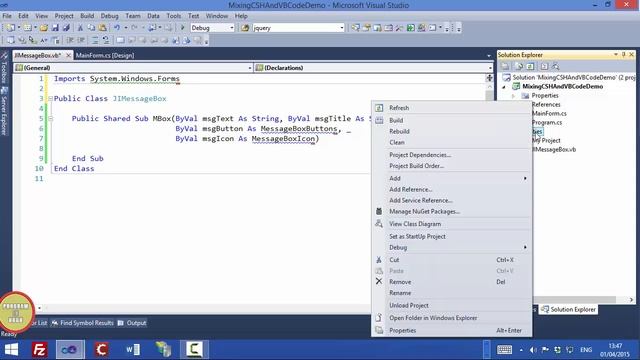The height and width of the screenshot is (360, 640).
Task: Expand the Debug submenu in context menu
Action: tap(525, 247)
